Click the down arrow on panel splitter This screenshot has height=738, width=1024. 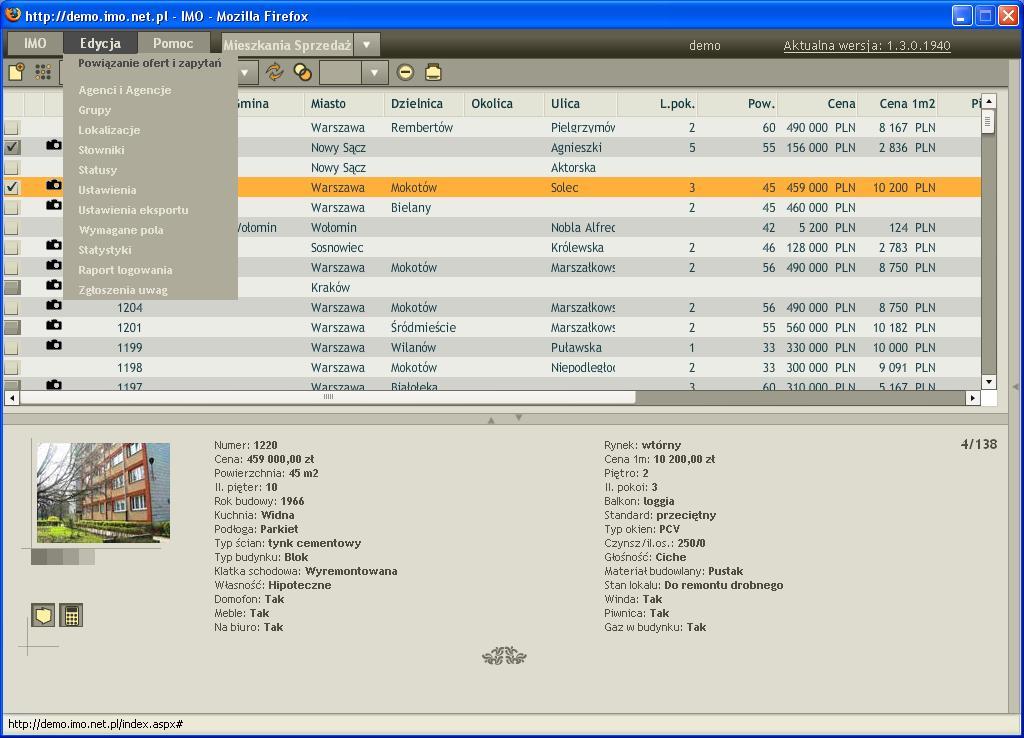[x=519, y=417]
